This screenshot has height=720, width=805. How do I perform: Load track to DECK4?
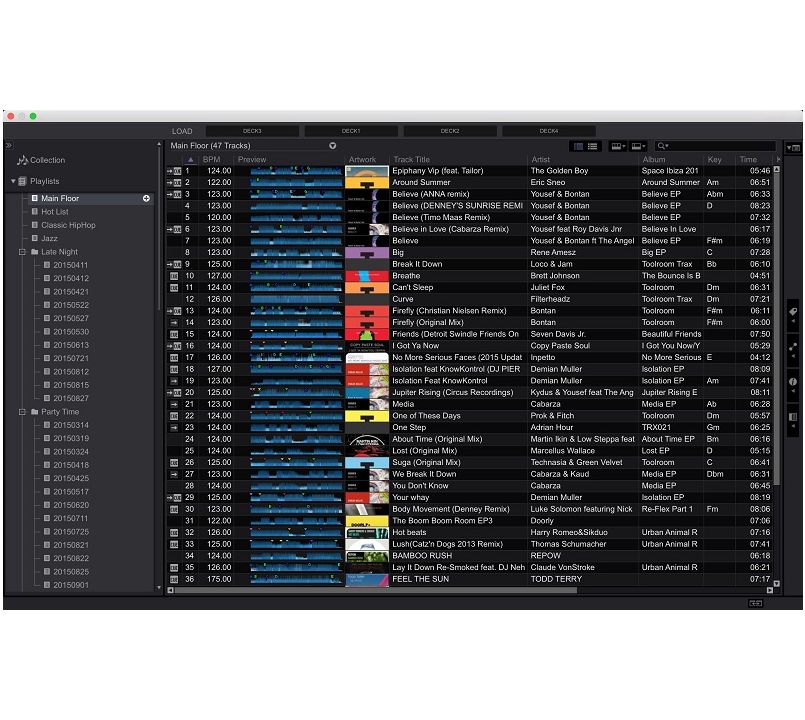click(x=549, y=131)
